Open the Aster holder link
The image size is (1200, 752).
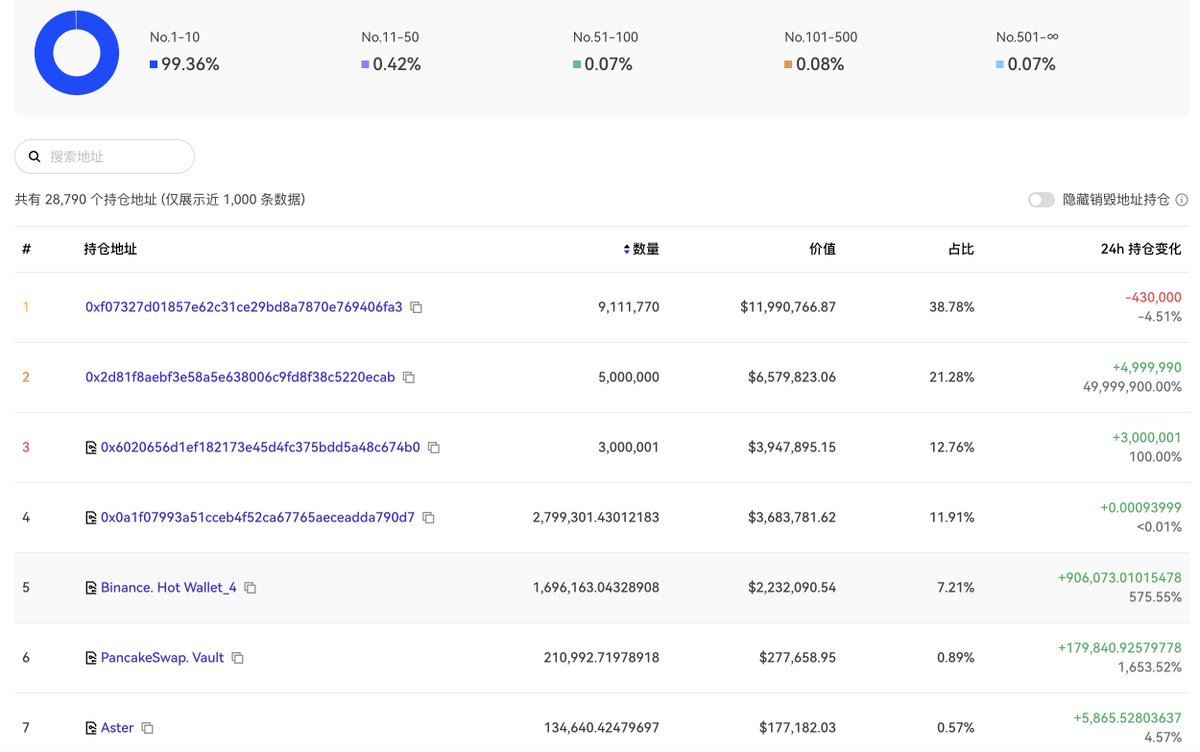117,728
